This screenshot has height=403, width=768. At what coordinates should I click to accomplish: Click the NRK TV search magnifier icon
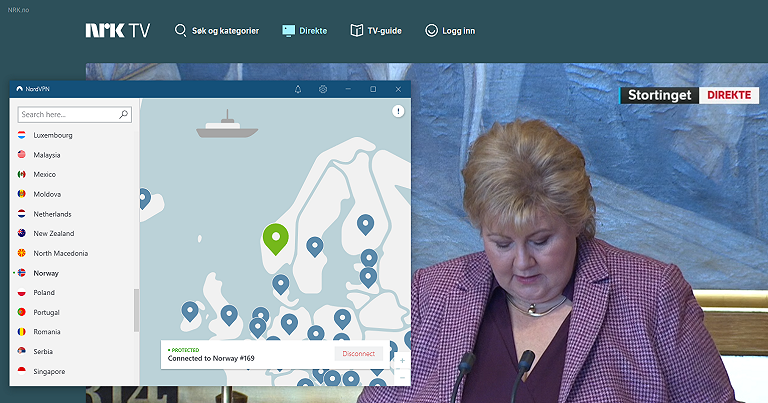point(180,30)
